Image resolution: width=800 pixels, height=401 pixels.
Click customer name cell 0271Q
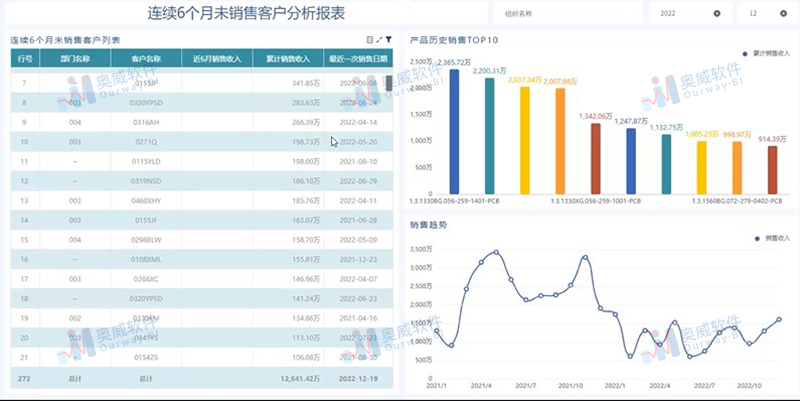[x=146, y=142]
